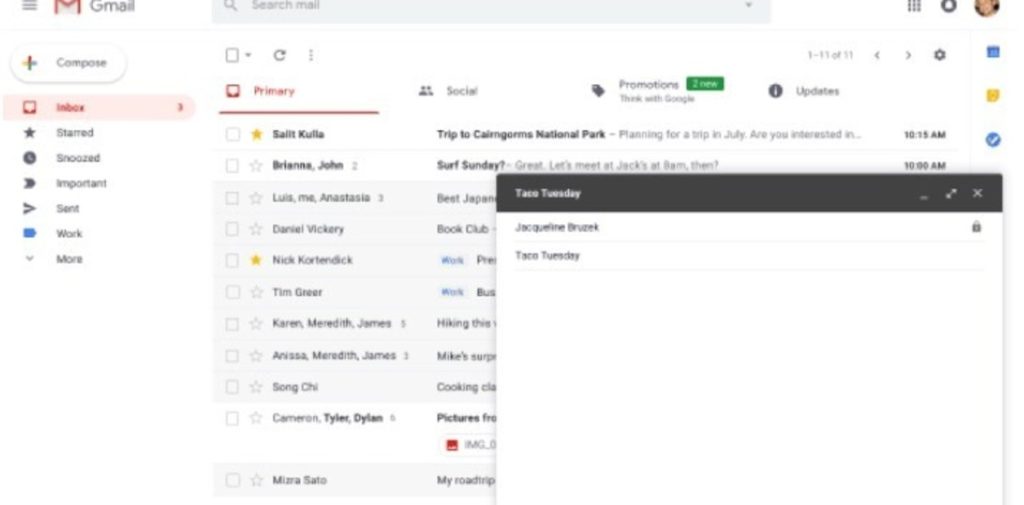The width and height of the screenshot is (1024, 505).
Task: Click the Taco Tuesday subject field
Action: pyautogui.click(x=749, y=255)
